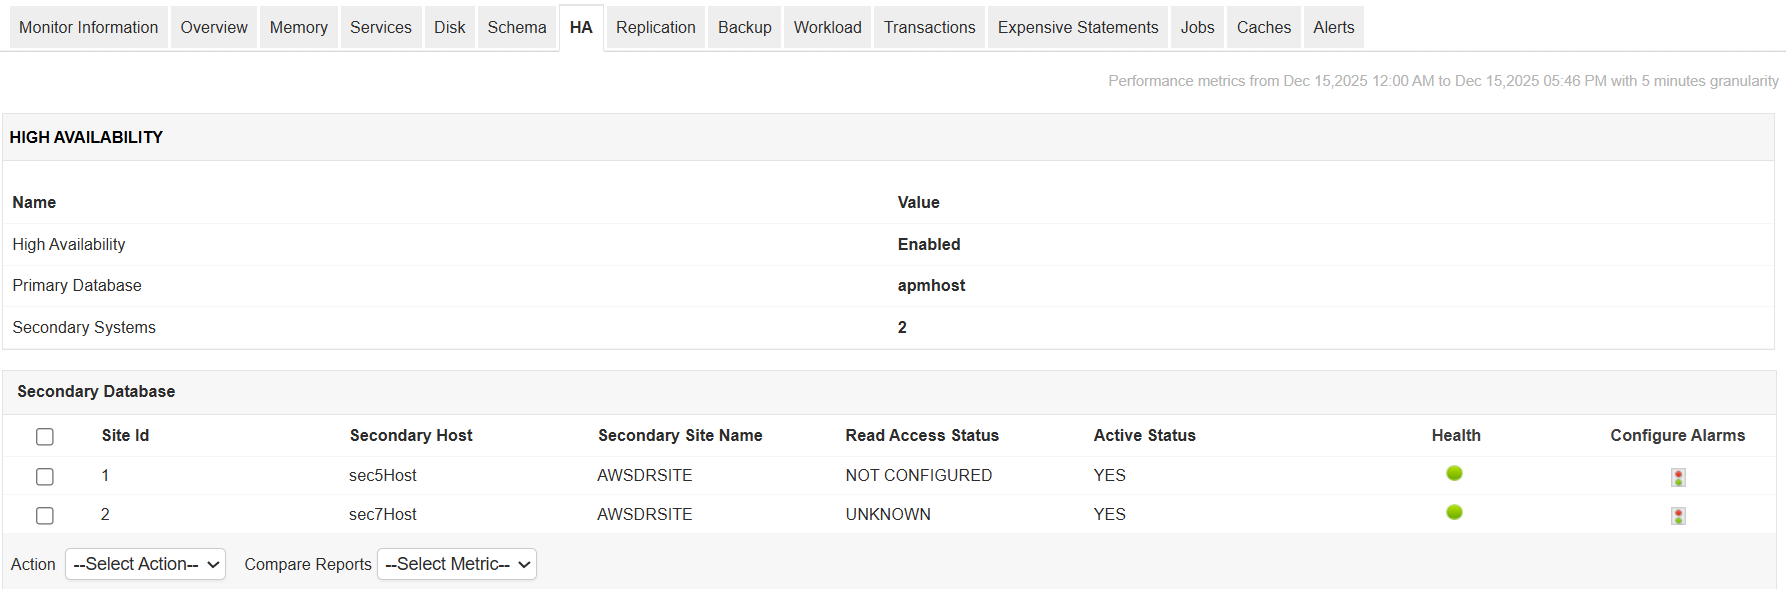Image resolution: width=1786 pixels, height=589 pixels.
Task: Open Configure Alarms for sec7Host row
Action: point(1677,515)
